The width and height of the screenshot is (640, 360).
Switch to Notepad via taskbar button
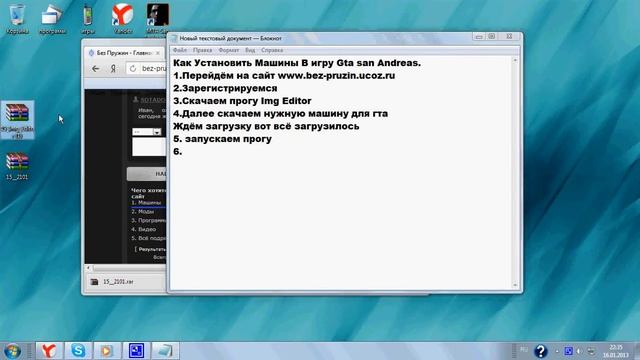(165, 351)
